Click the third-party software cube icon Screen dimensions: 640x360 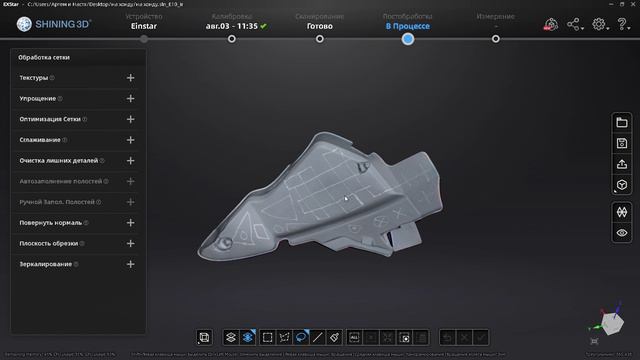tap(622, 185)
